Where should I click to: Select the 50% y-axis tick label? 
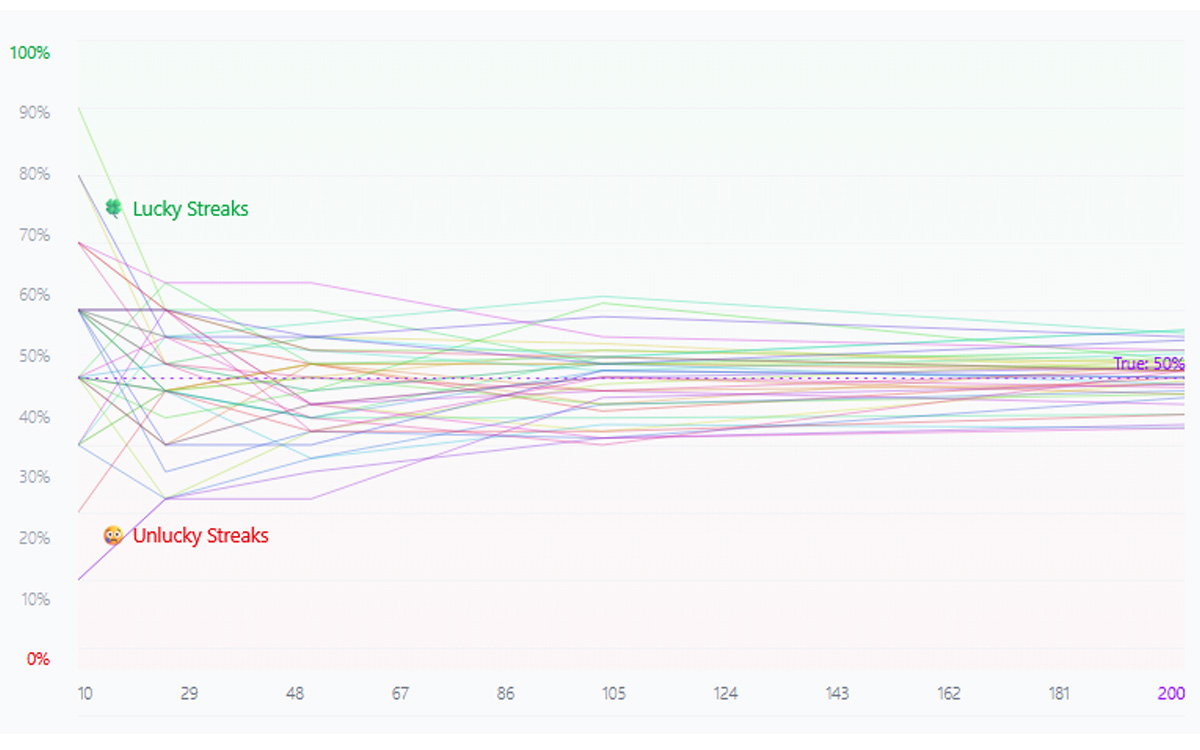tap(34, 356)
